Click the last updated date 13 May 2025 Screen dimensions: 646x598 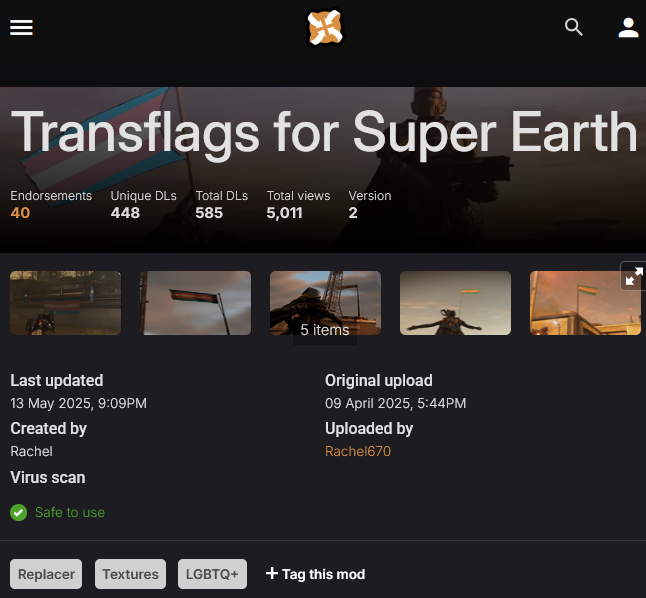pyautogui.click(x=78, y=403)
